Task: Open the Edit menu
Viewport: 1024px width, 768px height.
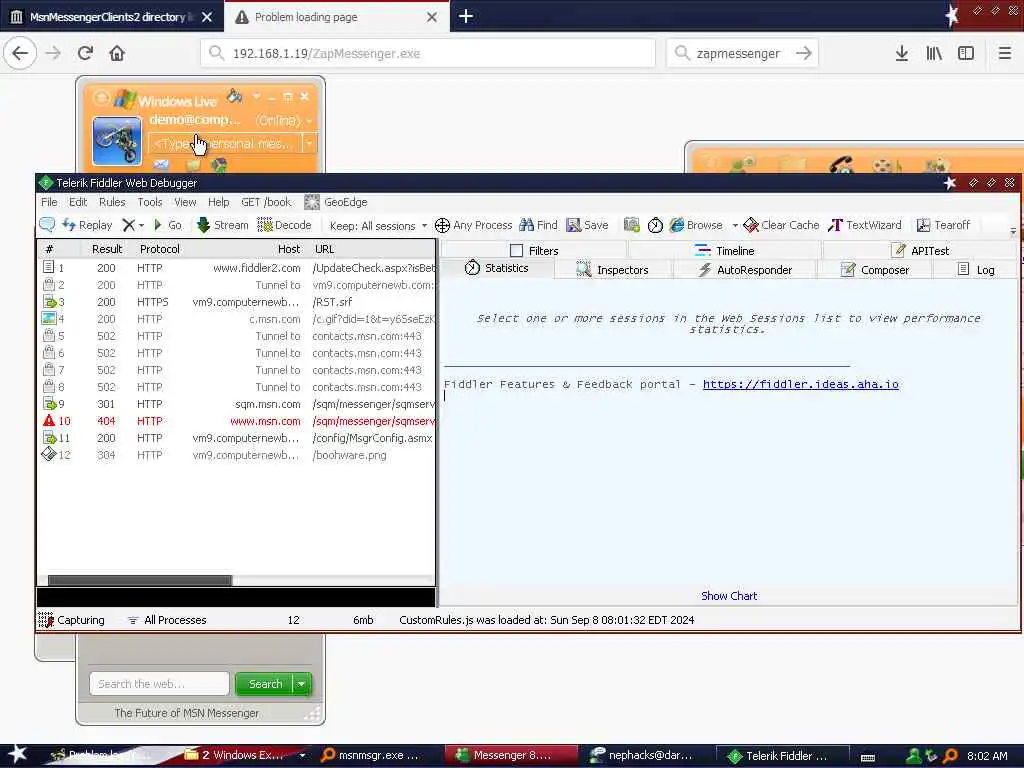Action: point(78,202)
